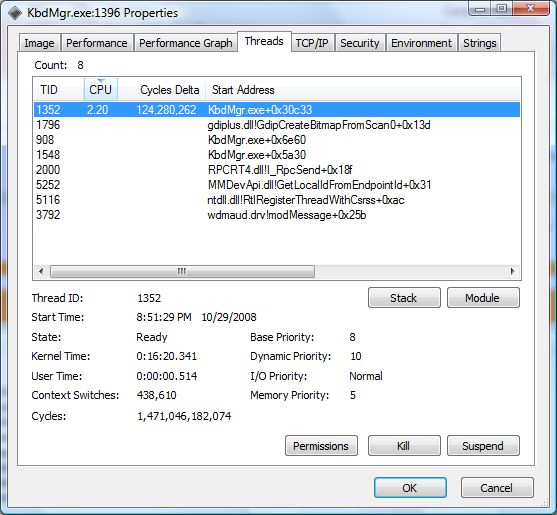Click start address KbdMgr.exe+0x6e60
Viewport: 557px width, 515px height.
[257, 140]
